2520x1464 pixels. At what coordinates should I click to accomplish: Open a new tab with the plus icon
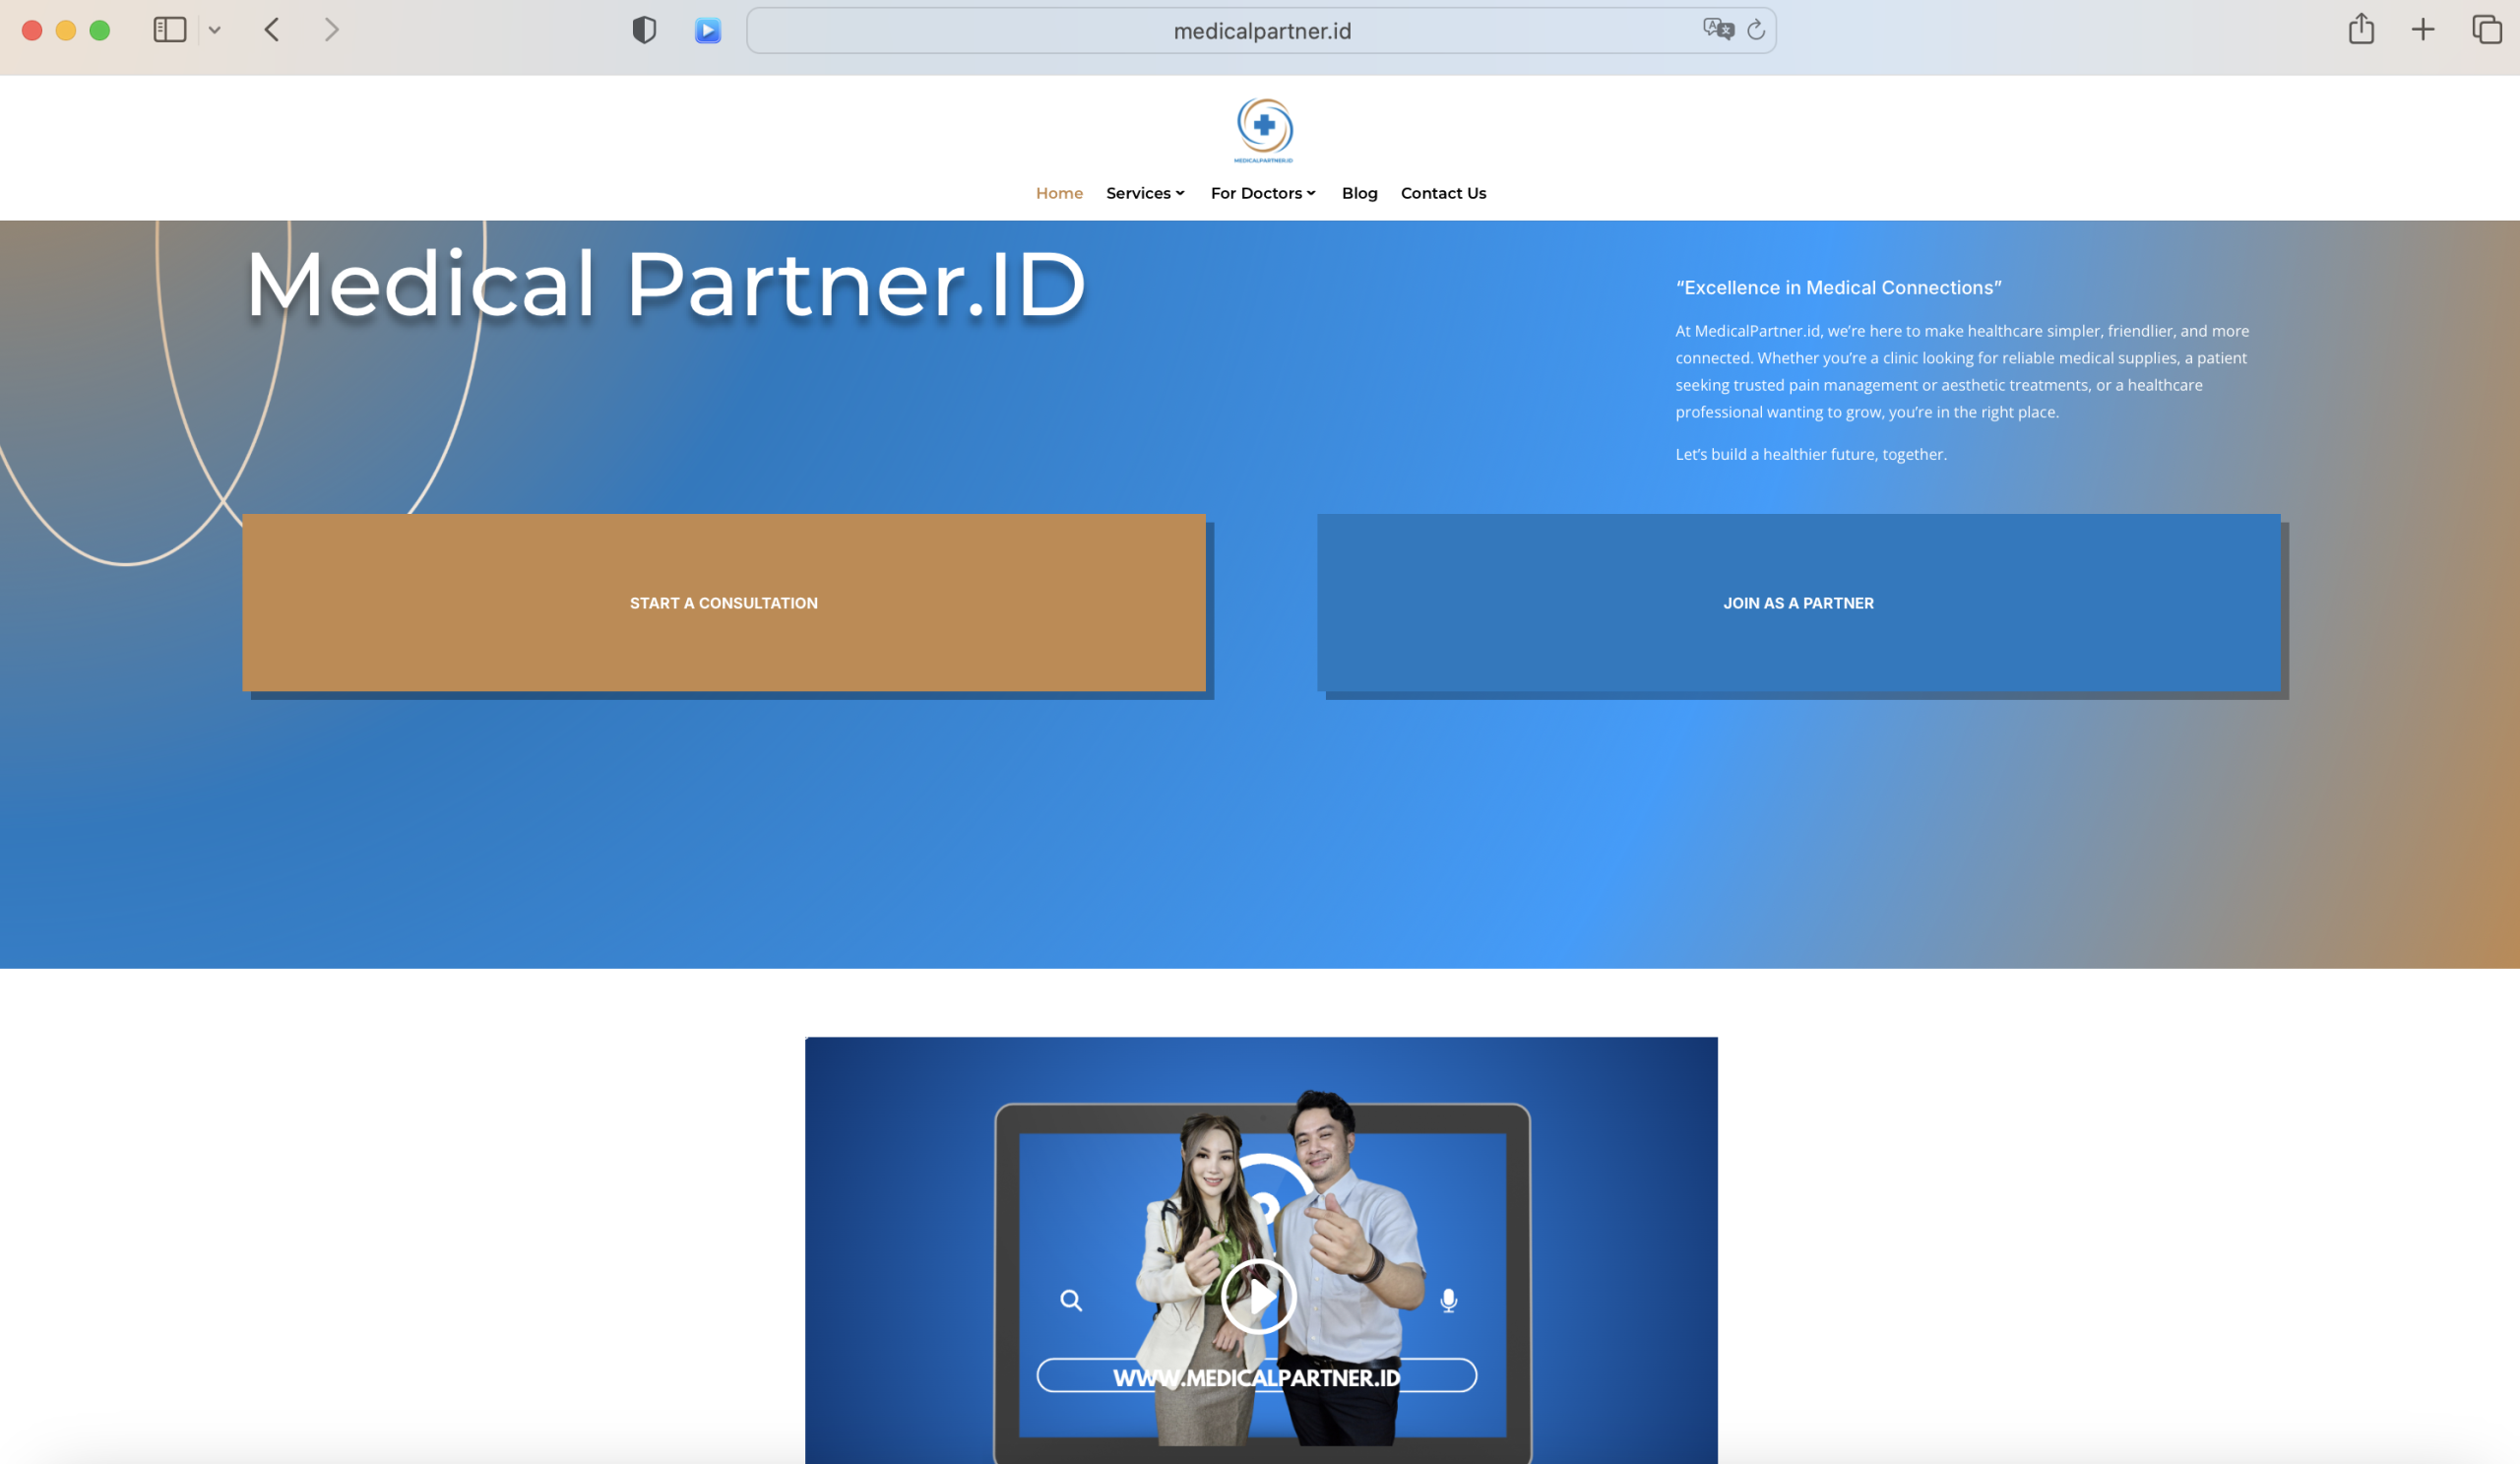coord(2423,30)
